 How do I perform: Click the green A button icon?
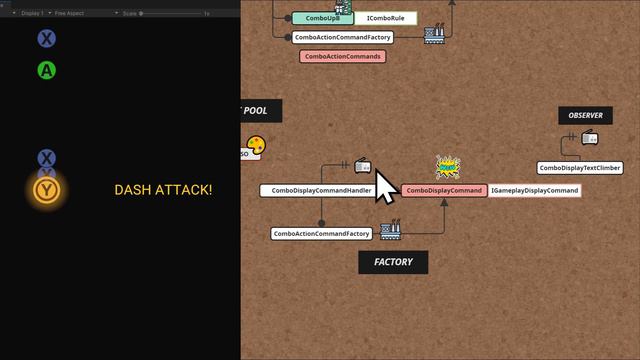pyautogui.click(x=47, y=70)
